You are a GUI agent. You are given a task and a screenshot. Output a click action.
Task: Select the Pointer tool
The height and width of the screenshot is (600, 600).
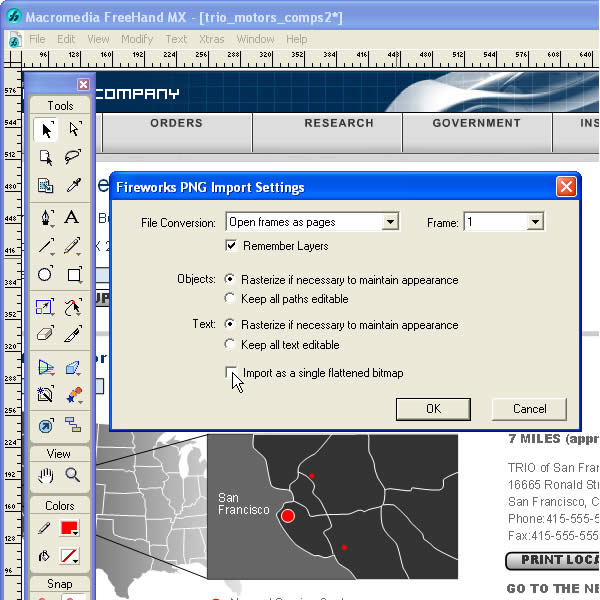click(x=46, y=130)
